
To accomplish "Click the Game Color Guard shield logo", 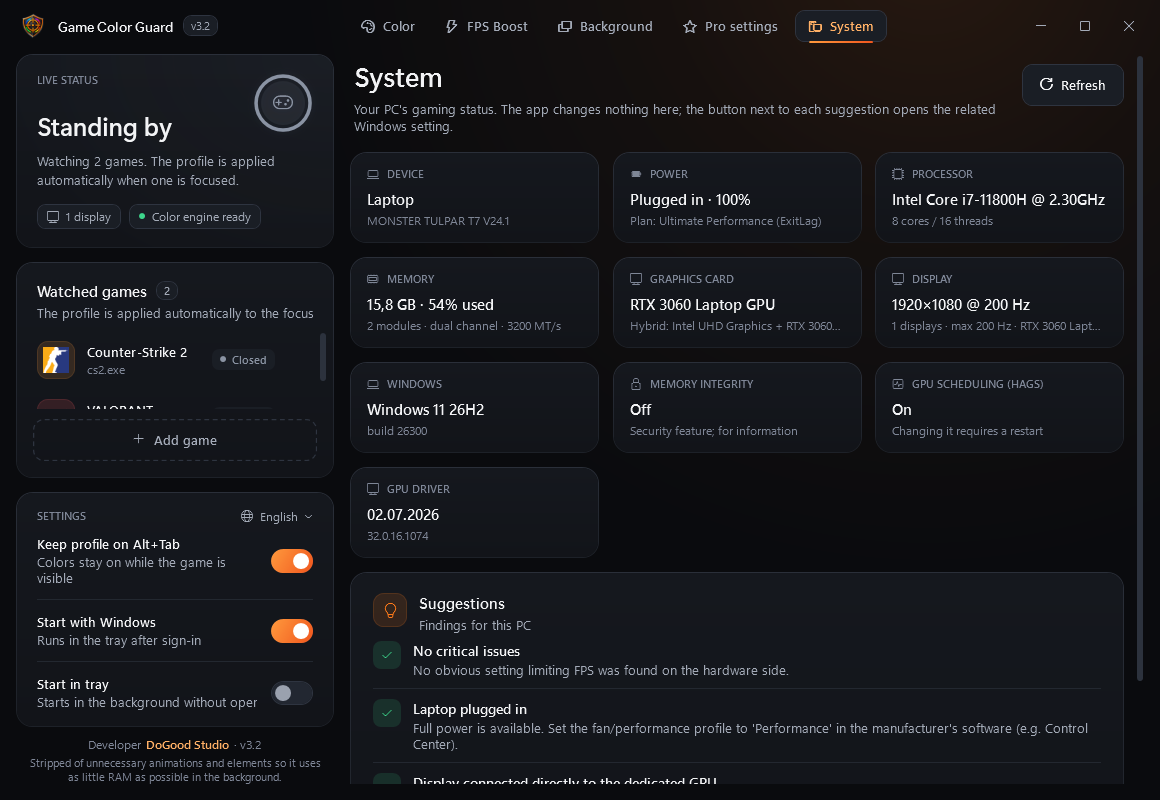I will click(33, 26).
